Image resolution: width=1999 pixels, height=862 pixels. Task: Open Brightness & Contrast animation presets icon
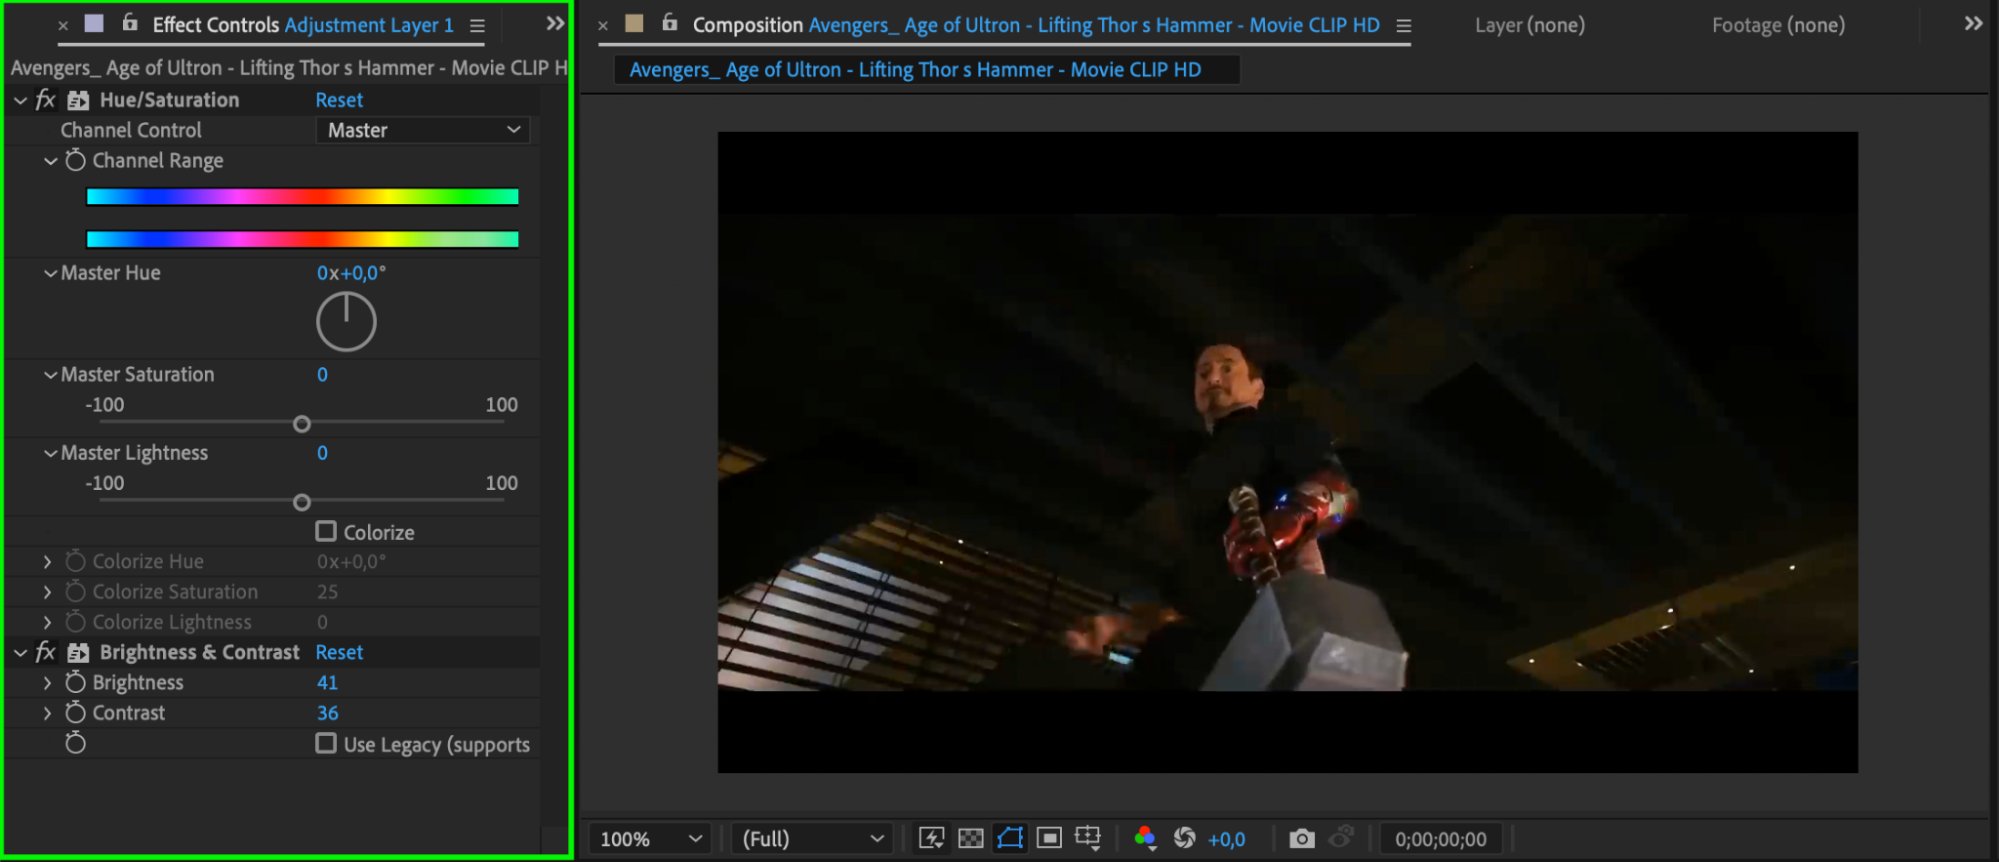click(78, 652)
